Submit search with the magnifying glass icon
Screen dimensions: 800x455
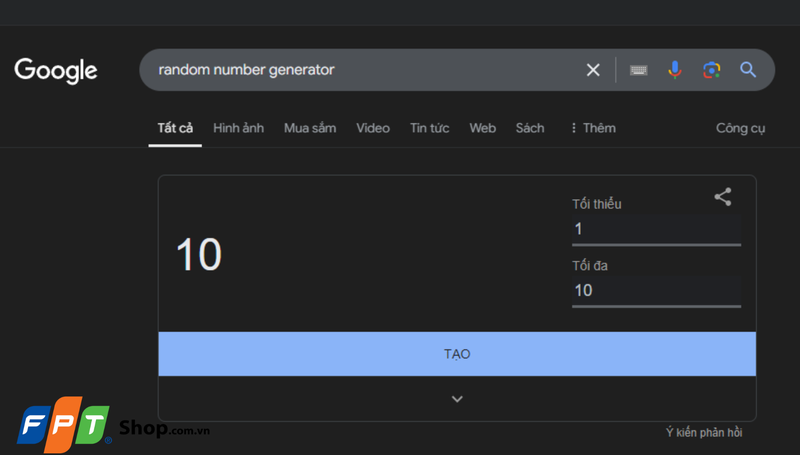pyautogui.click(x=748, y=69)
